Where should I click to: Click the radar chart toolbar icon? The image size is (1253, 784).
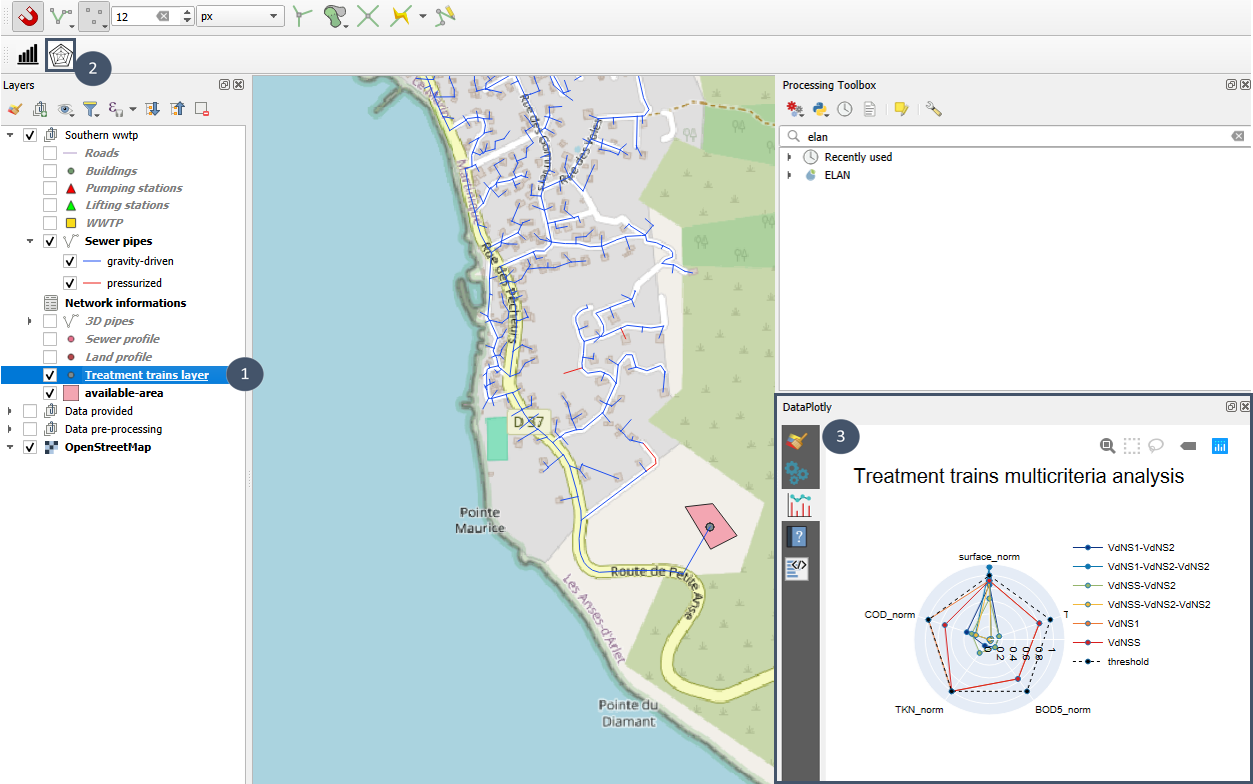[60, 55]
